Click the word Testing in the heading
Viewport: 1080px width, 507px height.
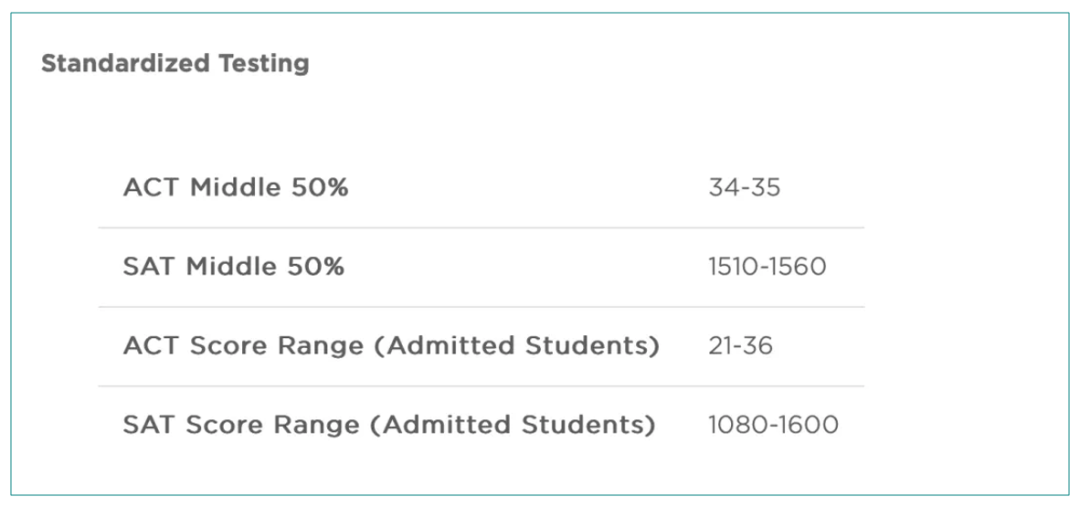[x=264, y=63]
